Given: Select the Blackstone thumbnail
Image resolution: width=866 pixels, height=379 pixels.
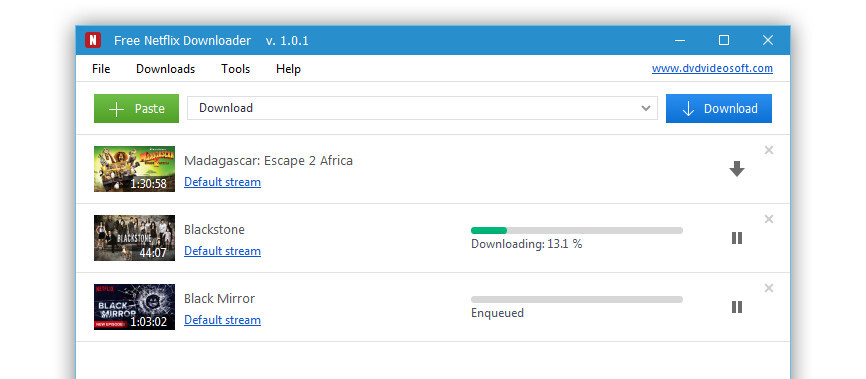Looking at the screenshot, I should (134, 238).
